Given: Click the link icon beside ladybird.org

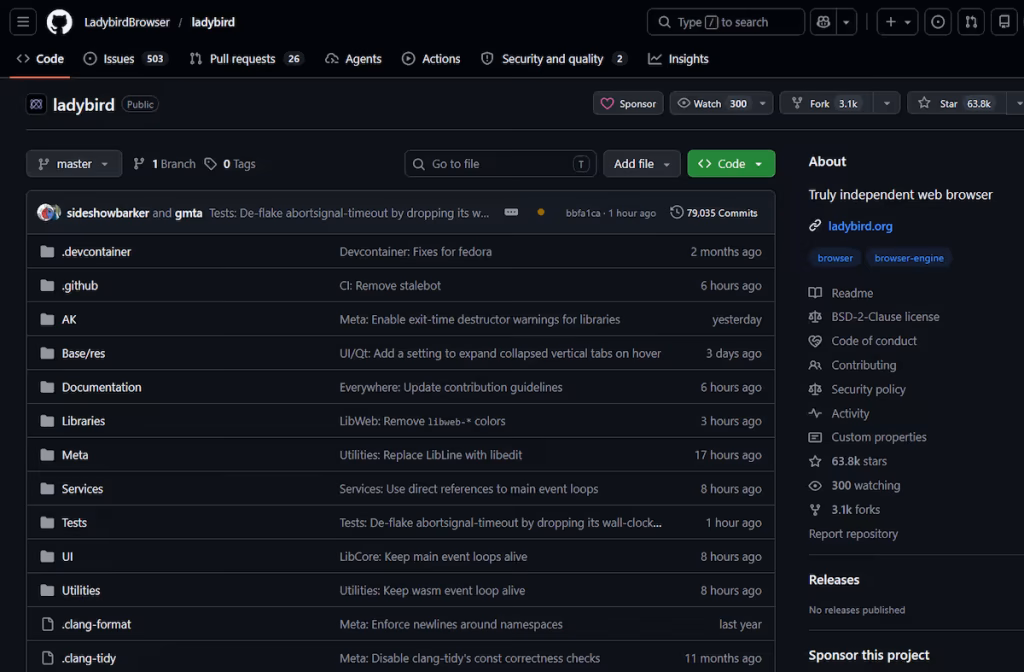Looking at the screenshot, I should click(x=815, y=226).
